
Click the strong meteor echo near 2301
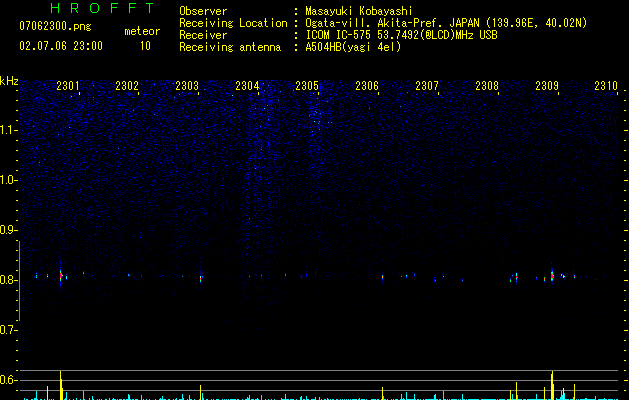tap(61, 275)
